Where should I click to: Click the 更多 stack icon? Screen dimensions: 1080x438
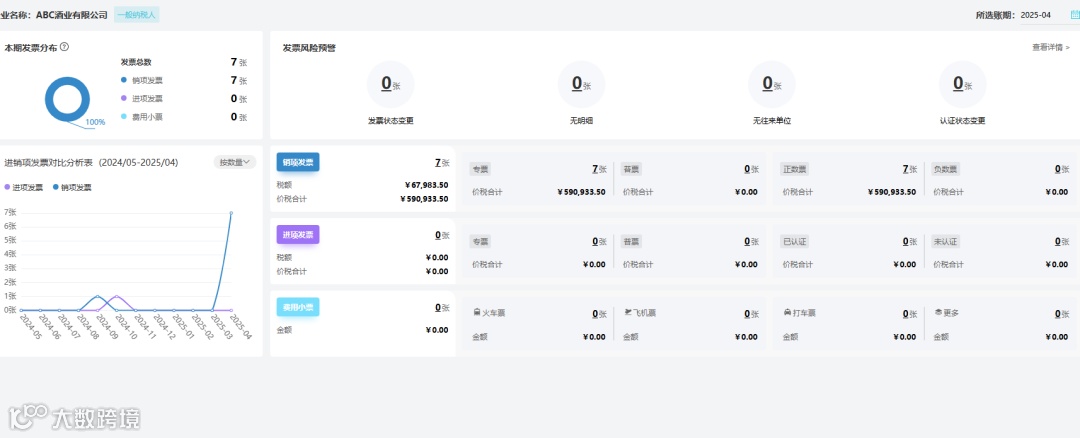point(937,313)
